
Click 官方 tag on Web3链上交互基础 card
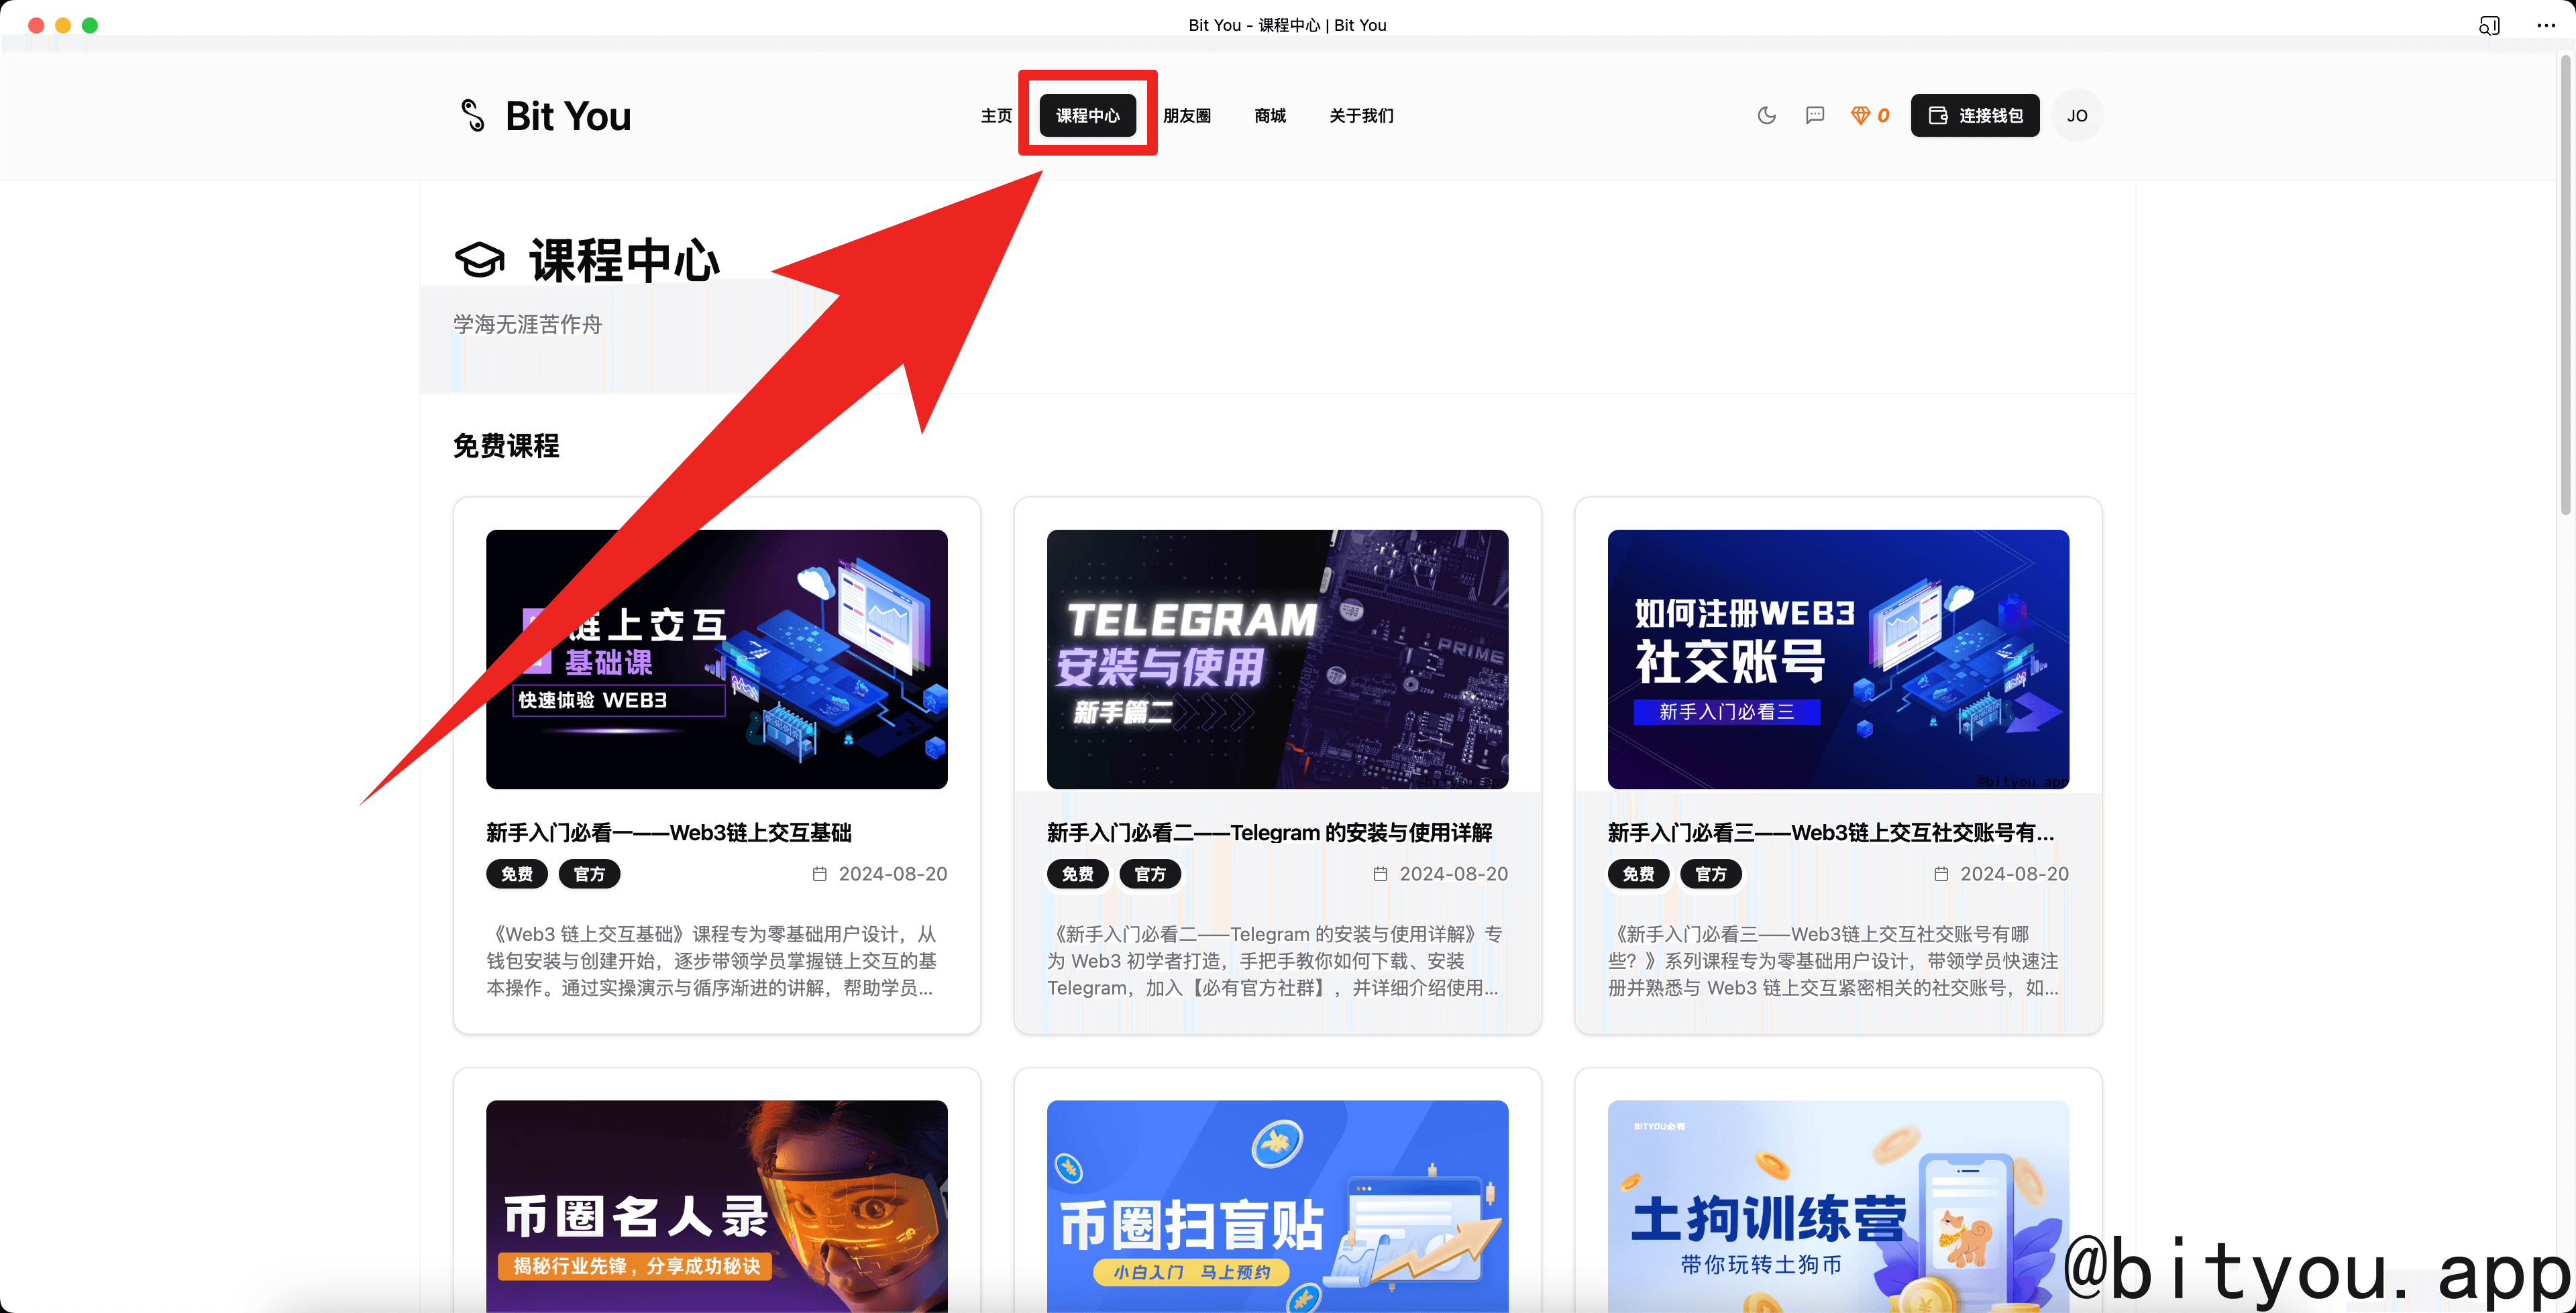589,874
